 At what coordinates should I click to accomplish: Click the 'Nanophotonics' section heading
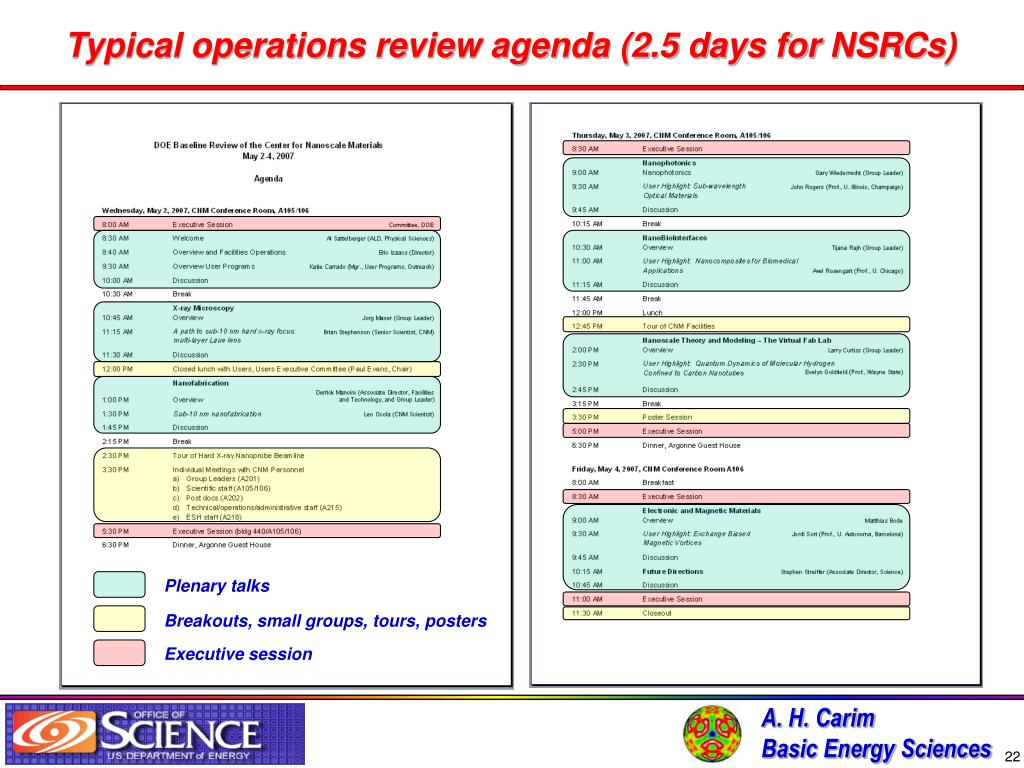click(x=669, y=163)
